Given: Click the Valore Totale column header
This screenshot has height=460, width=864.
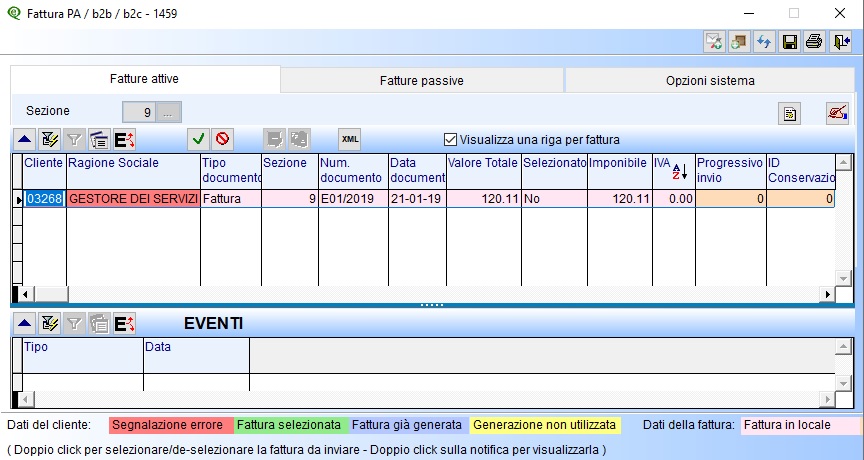Looking at the screenshot, I should [483, 163].
